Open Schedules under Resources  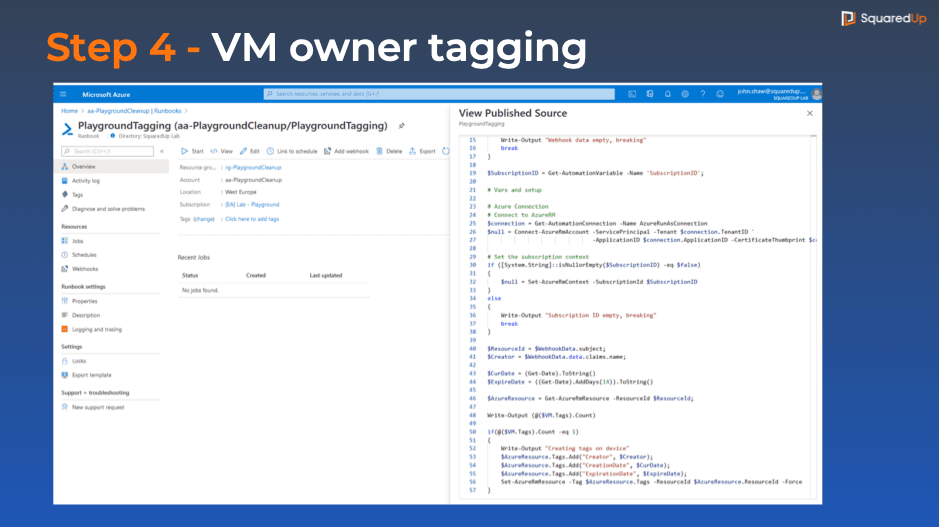[84, 255]
